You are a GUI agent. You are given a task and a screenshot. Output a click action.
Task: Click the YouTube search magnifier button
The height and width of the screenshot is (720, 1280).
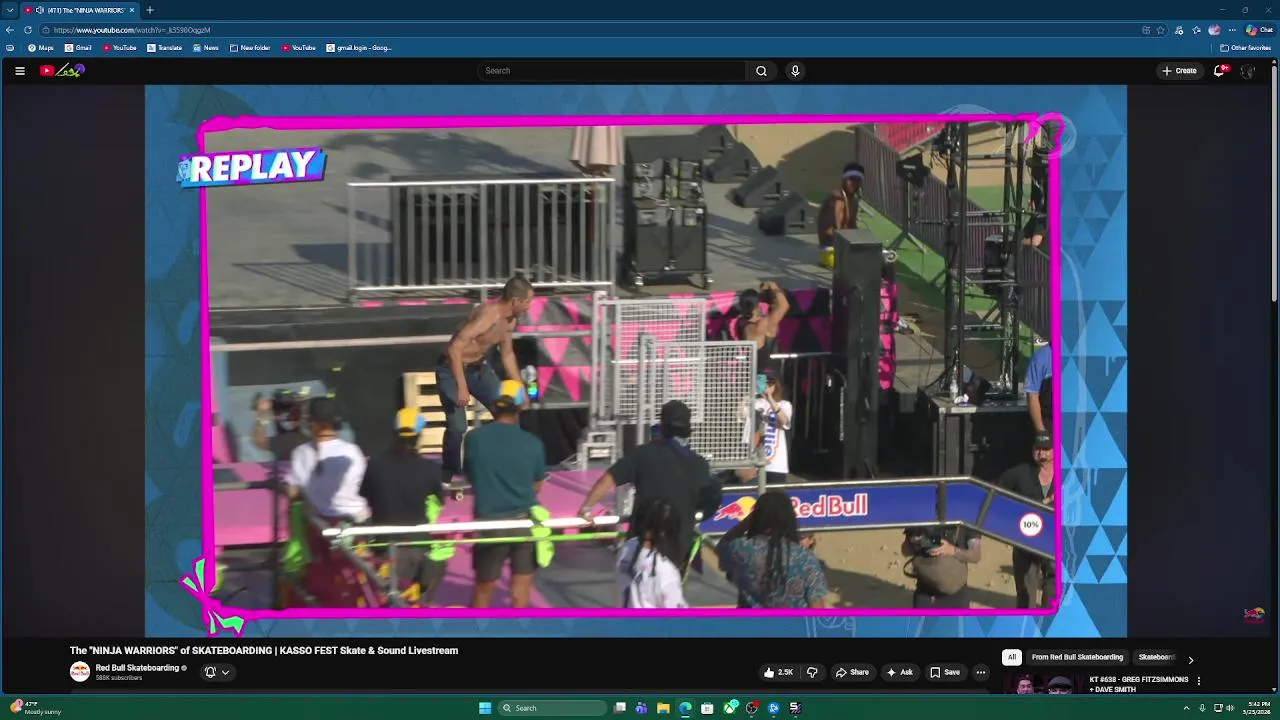[x=761, y=71]
